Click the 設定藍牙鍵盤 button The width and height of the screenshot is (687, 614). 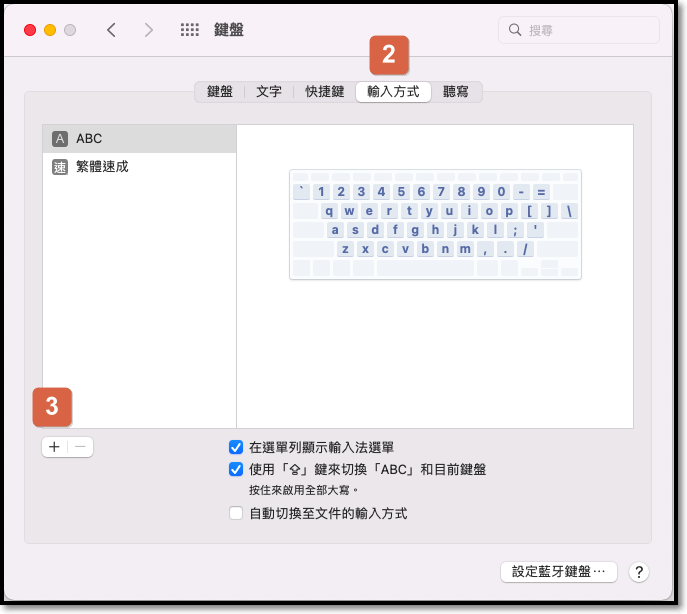(559, 572)
